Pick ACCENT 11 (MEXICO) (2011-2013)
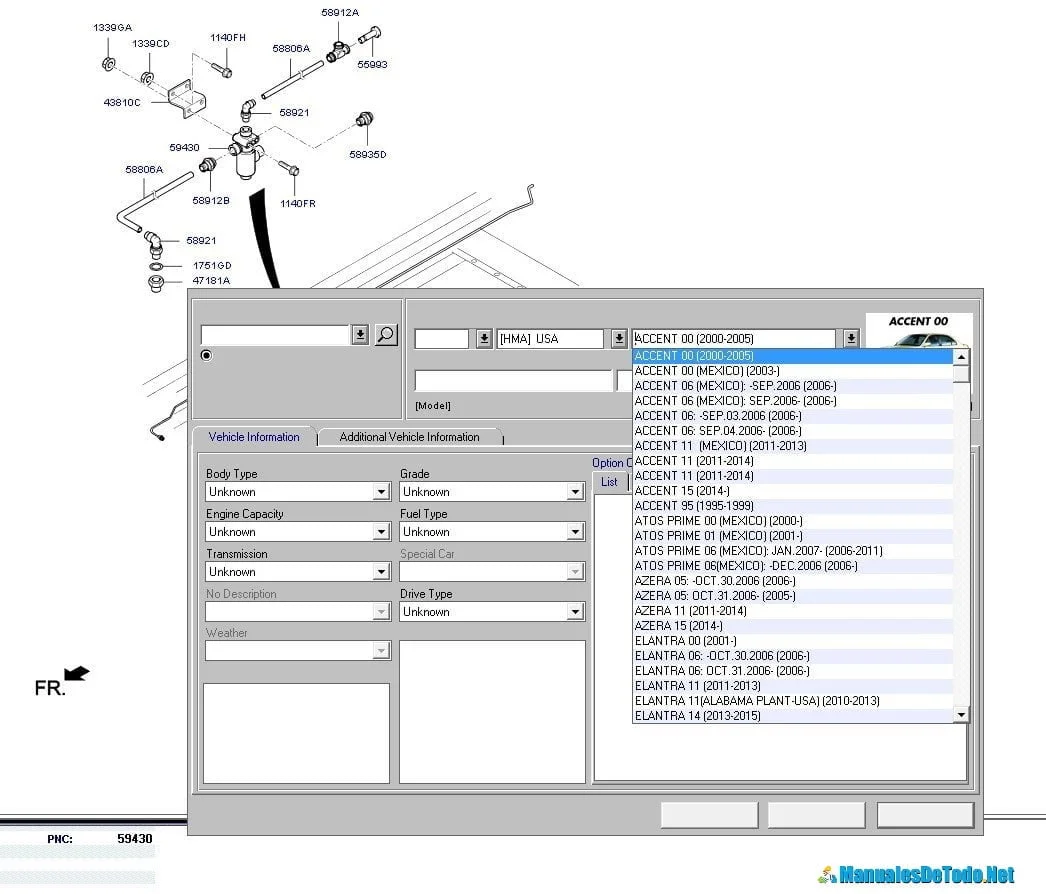Screen dimensions: 1046x894 click(x=793, y=446)
